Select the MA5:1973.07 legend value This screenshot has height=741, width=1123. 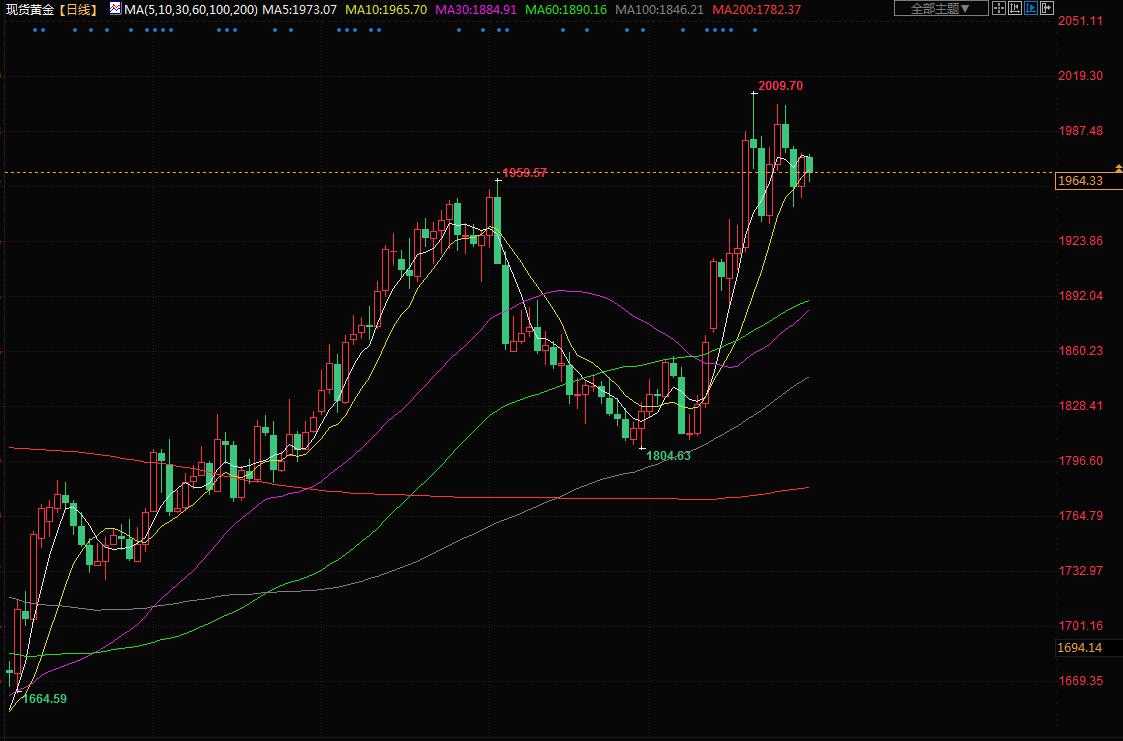pyautogui.click(x=300, y=9)
